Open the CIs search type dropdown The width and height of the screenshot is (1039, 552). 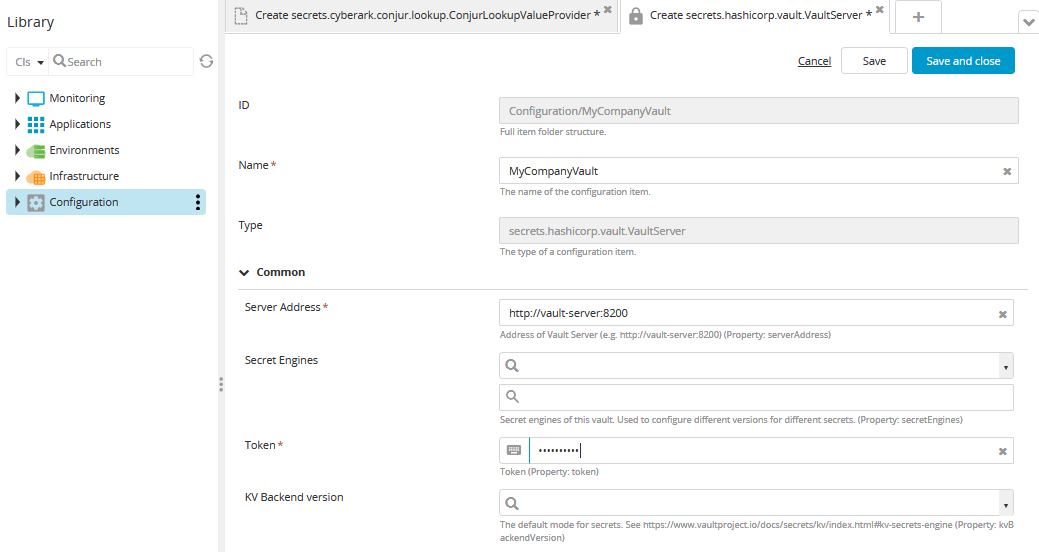[x=29, y=62]
